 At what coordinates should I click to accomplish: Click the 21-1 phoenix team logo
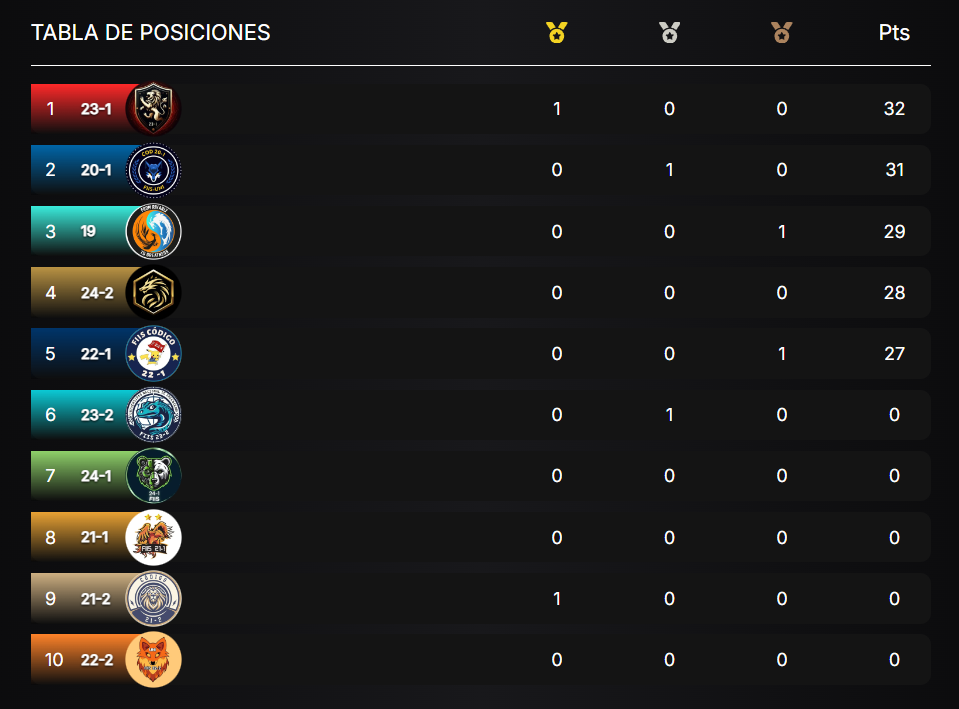(153, 537)
